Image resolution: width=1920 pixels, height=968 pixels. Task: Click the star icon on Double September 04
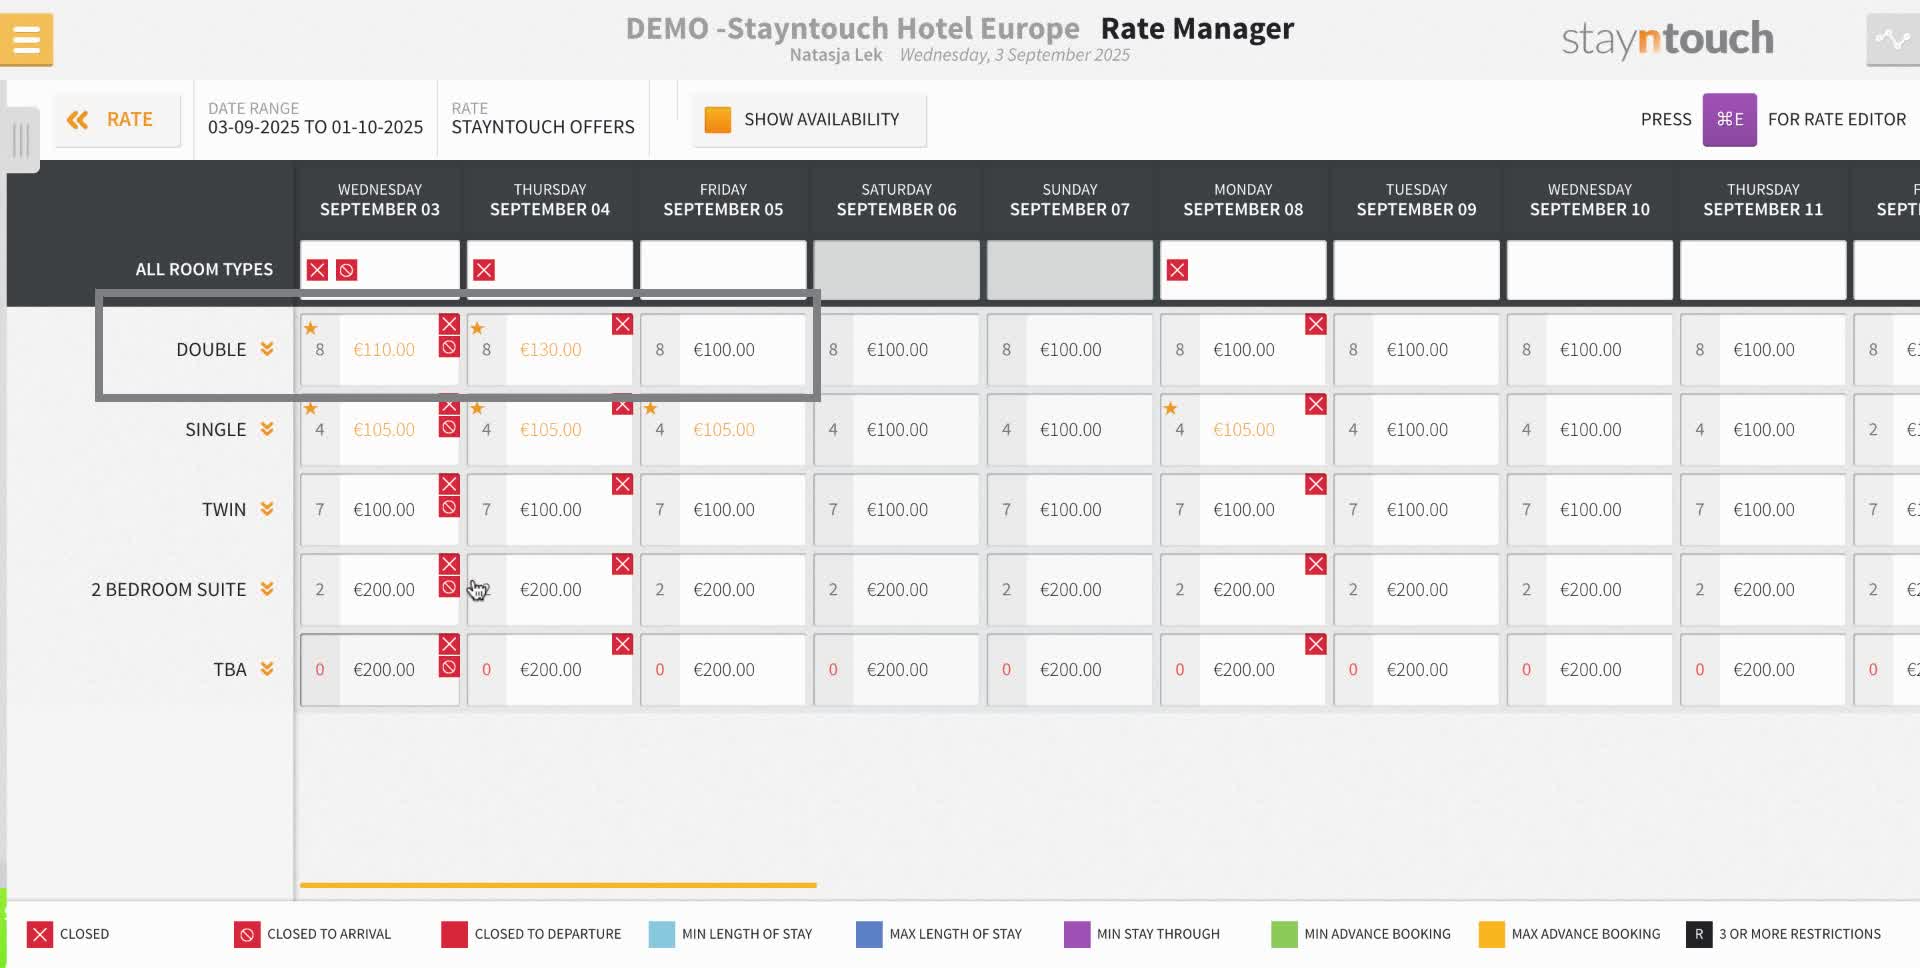pos(477,328)
